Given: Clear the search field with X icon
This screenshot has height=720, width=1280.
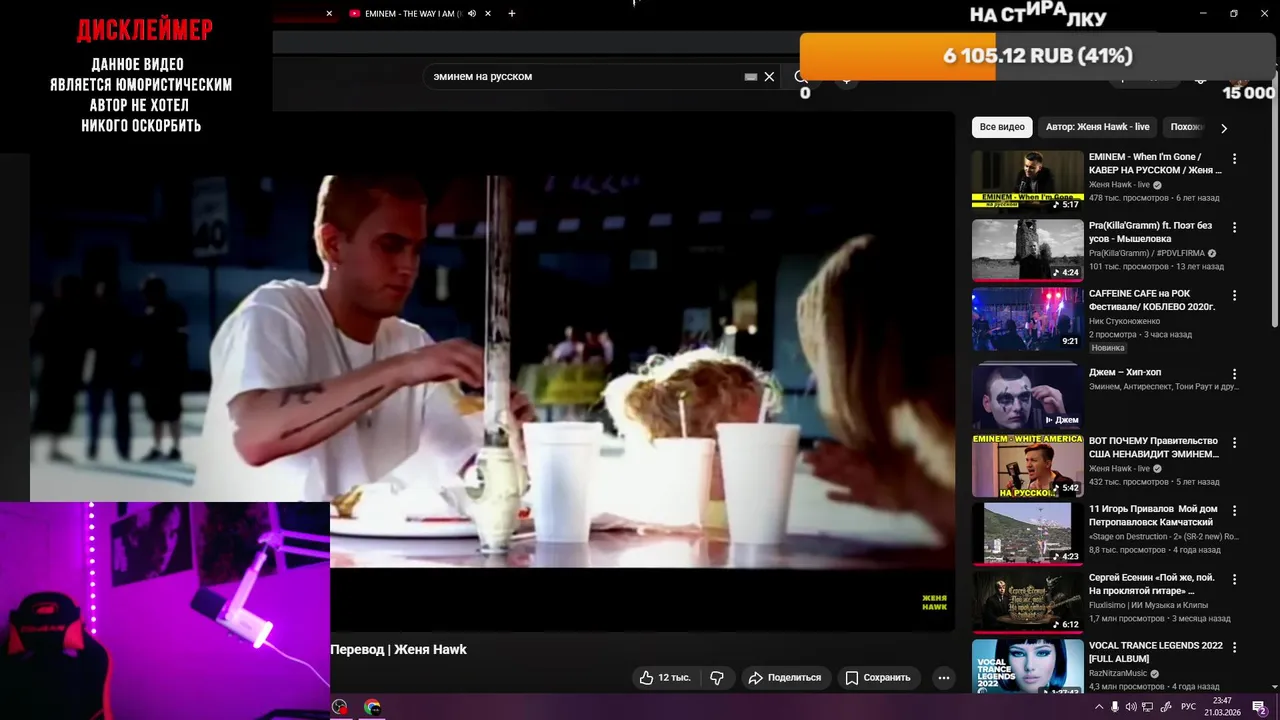Looking at the screenshot, I should tap(769, 76).
